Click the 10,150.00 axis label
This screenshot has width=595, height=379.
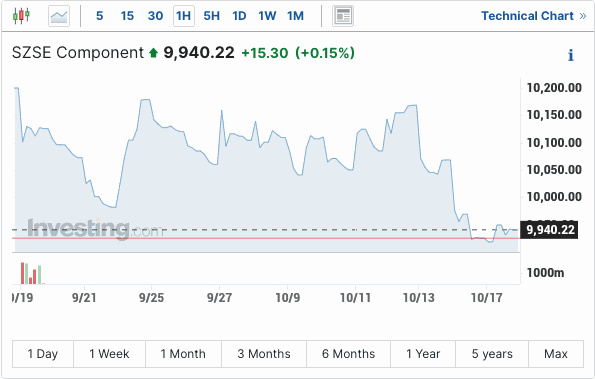coord(554,115)
